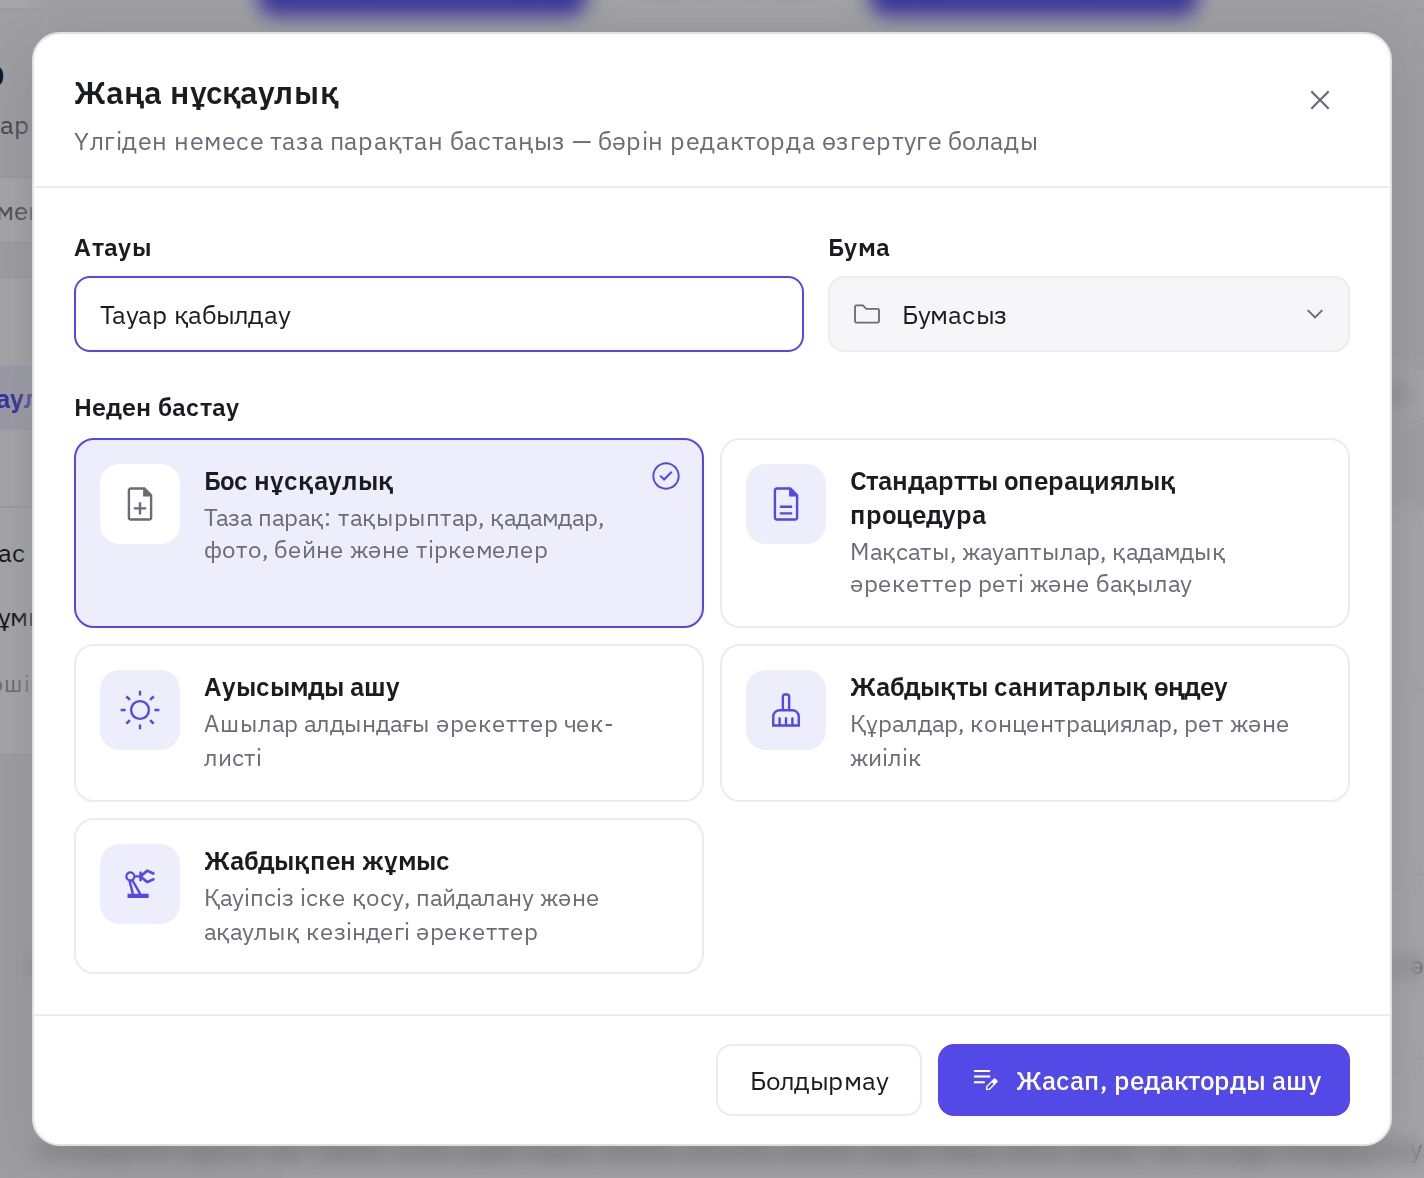Click description Мақсаты, жауаптылар, қадамдық әрекеттер
The width and height of the screenshot is (1424, 1178).
[1037, 568]
